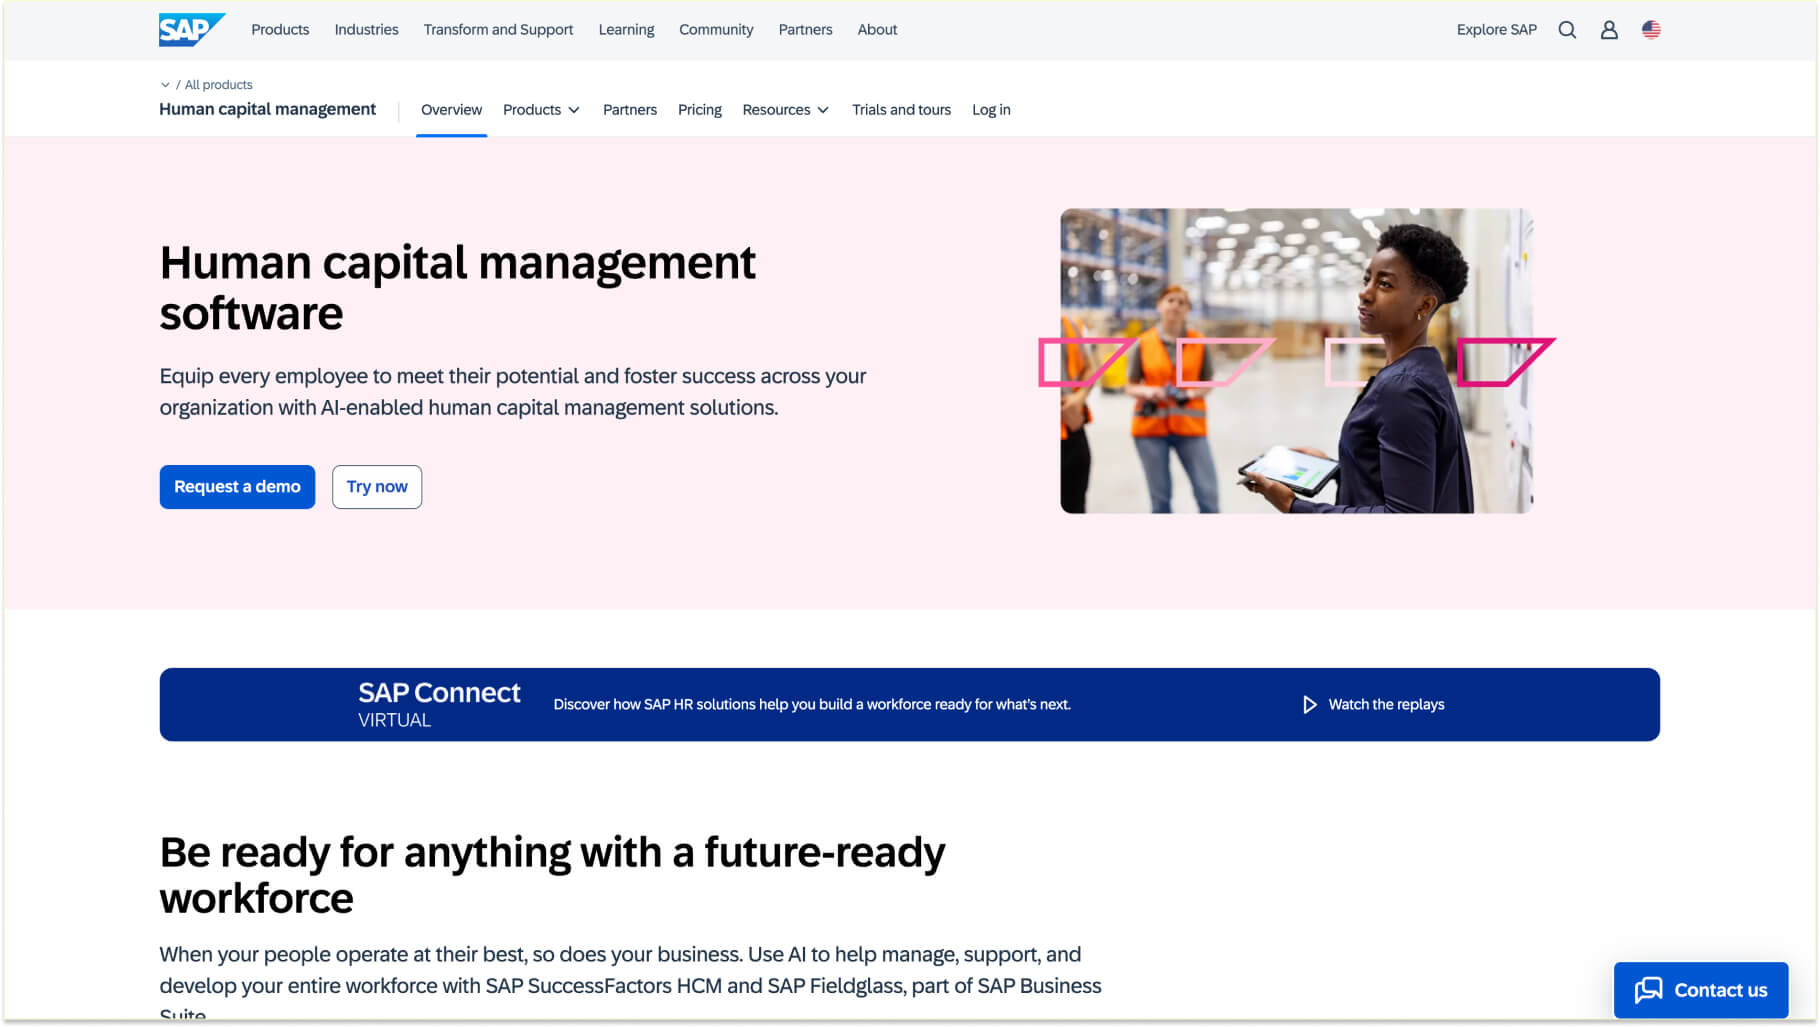Open the Transform and Support menu

498,30
